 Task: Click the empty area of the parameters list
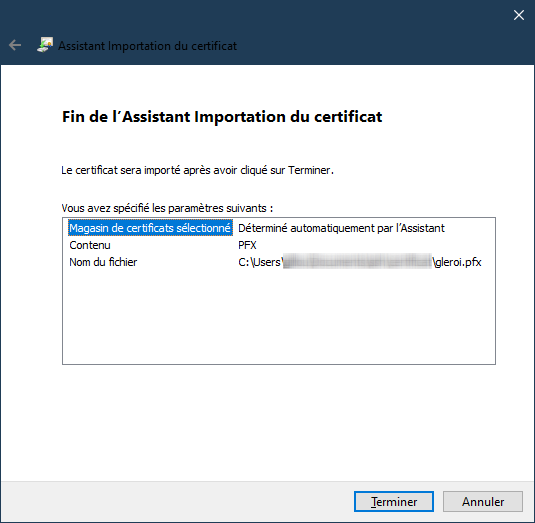(279, 317)
